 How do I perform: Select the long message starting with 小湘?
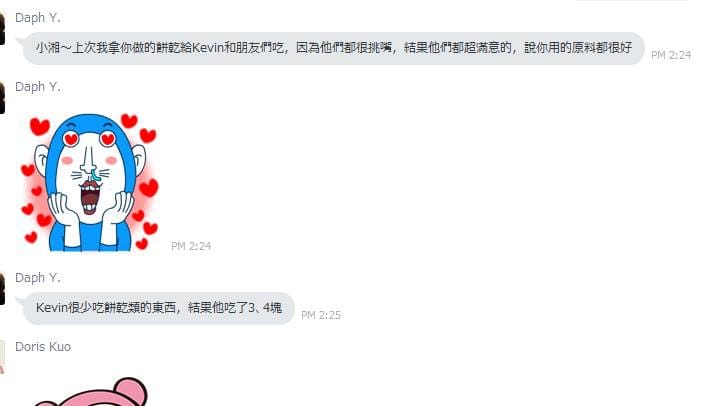(334, 48)
